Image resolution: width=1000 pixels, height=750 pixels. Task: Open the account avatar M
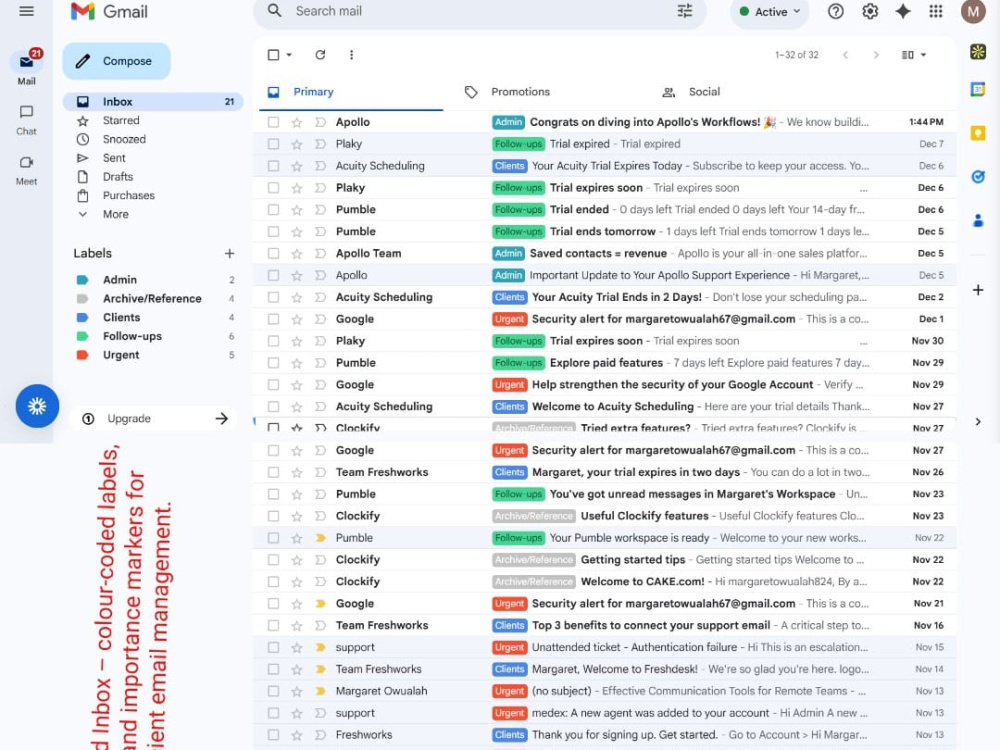point(973,11)
